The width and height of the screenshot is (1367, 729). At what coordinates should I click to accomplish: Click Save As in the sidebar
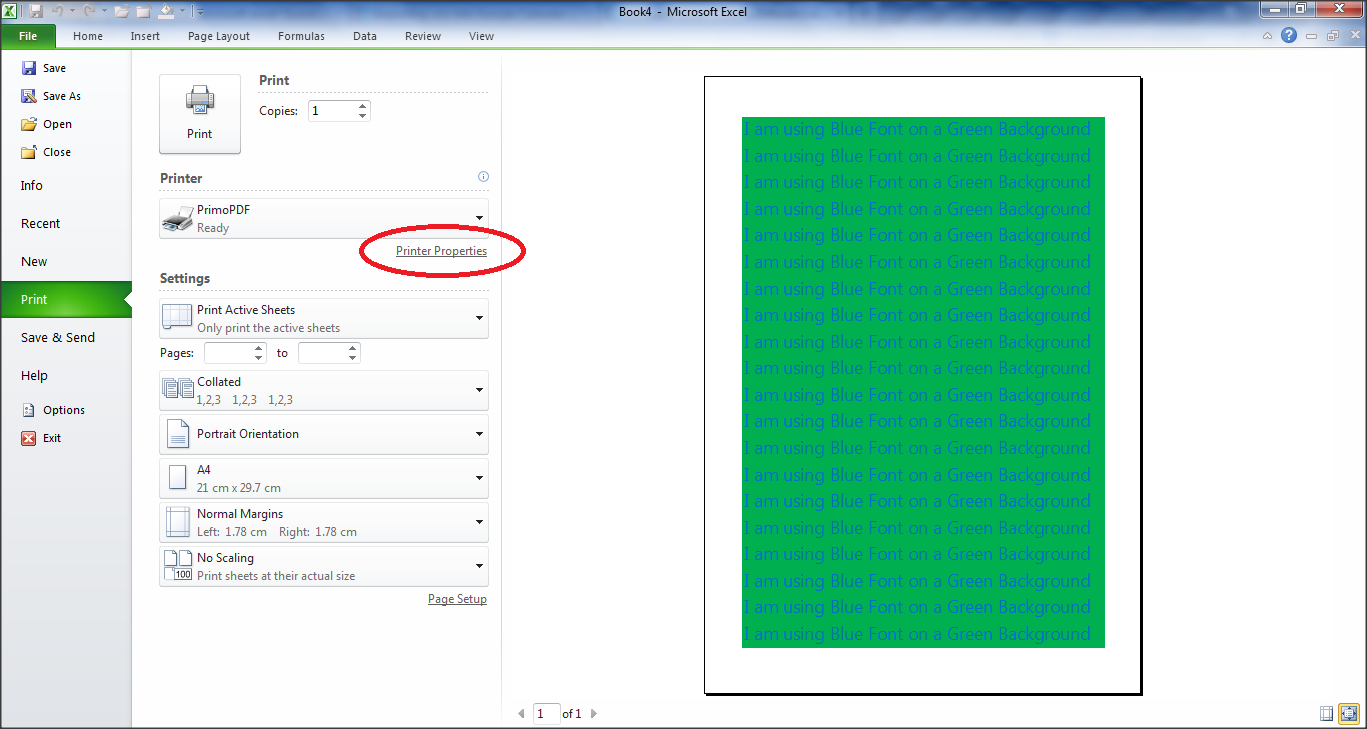61,96
